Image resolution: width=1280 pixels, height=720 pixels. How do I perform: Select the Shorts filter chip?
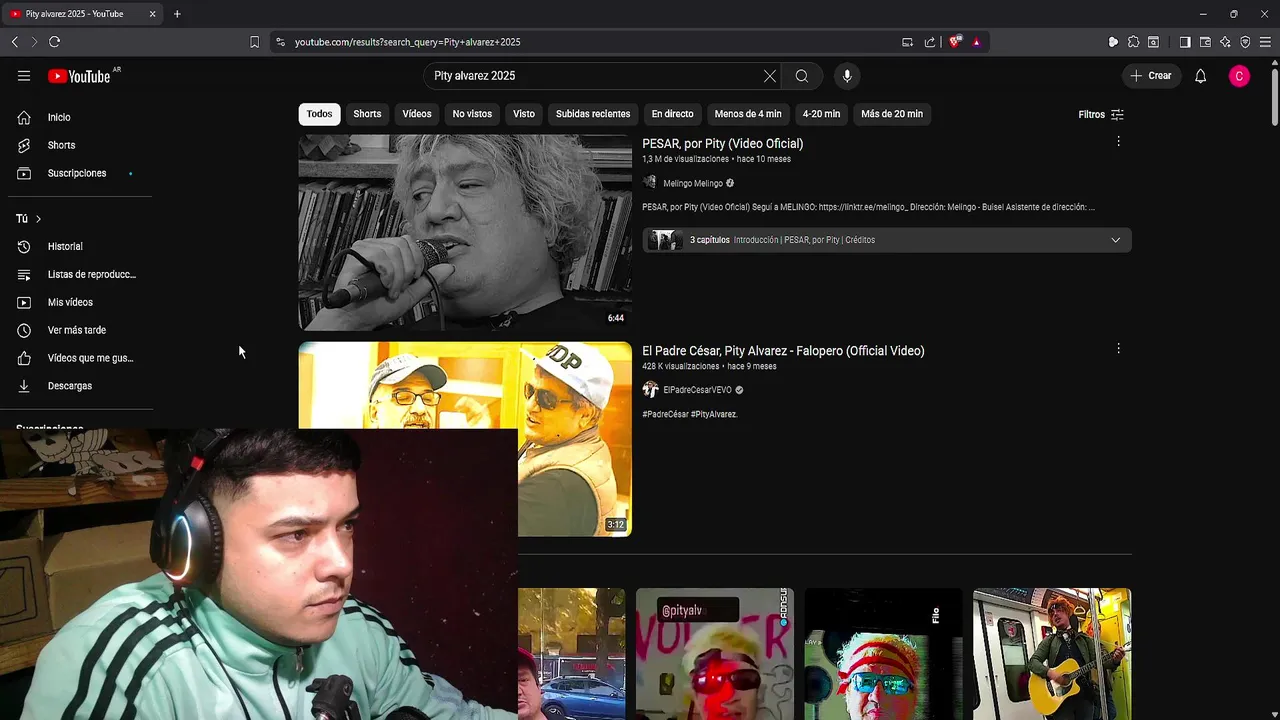pyautogui.click(x=367, y=114)
